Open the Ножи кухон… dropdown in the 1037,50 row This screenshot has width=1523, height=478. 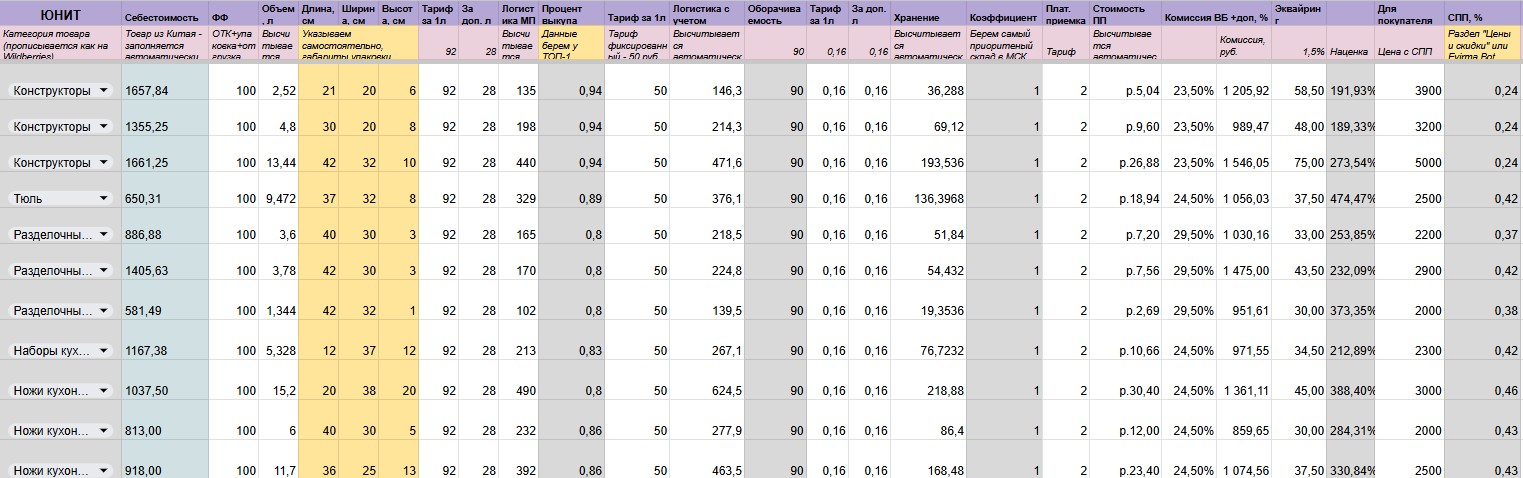pyautogui.click(x=103, y=391)
